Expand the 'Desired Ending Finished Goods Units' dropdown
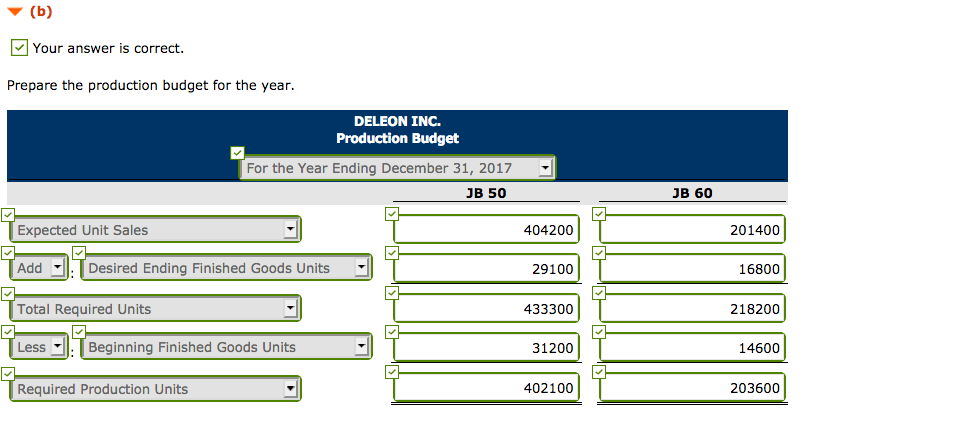 (225, 268)
